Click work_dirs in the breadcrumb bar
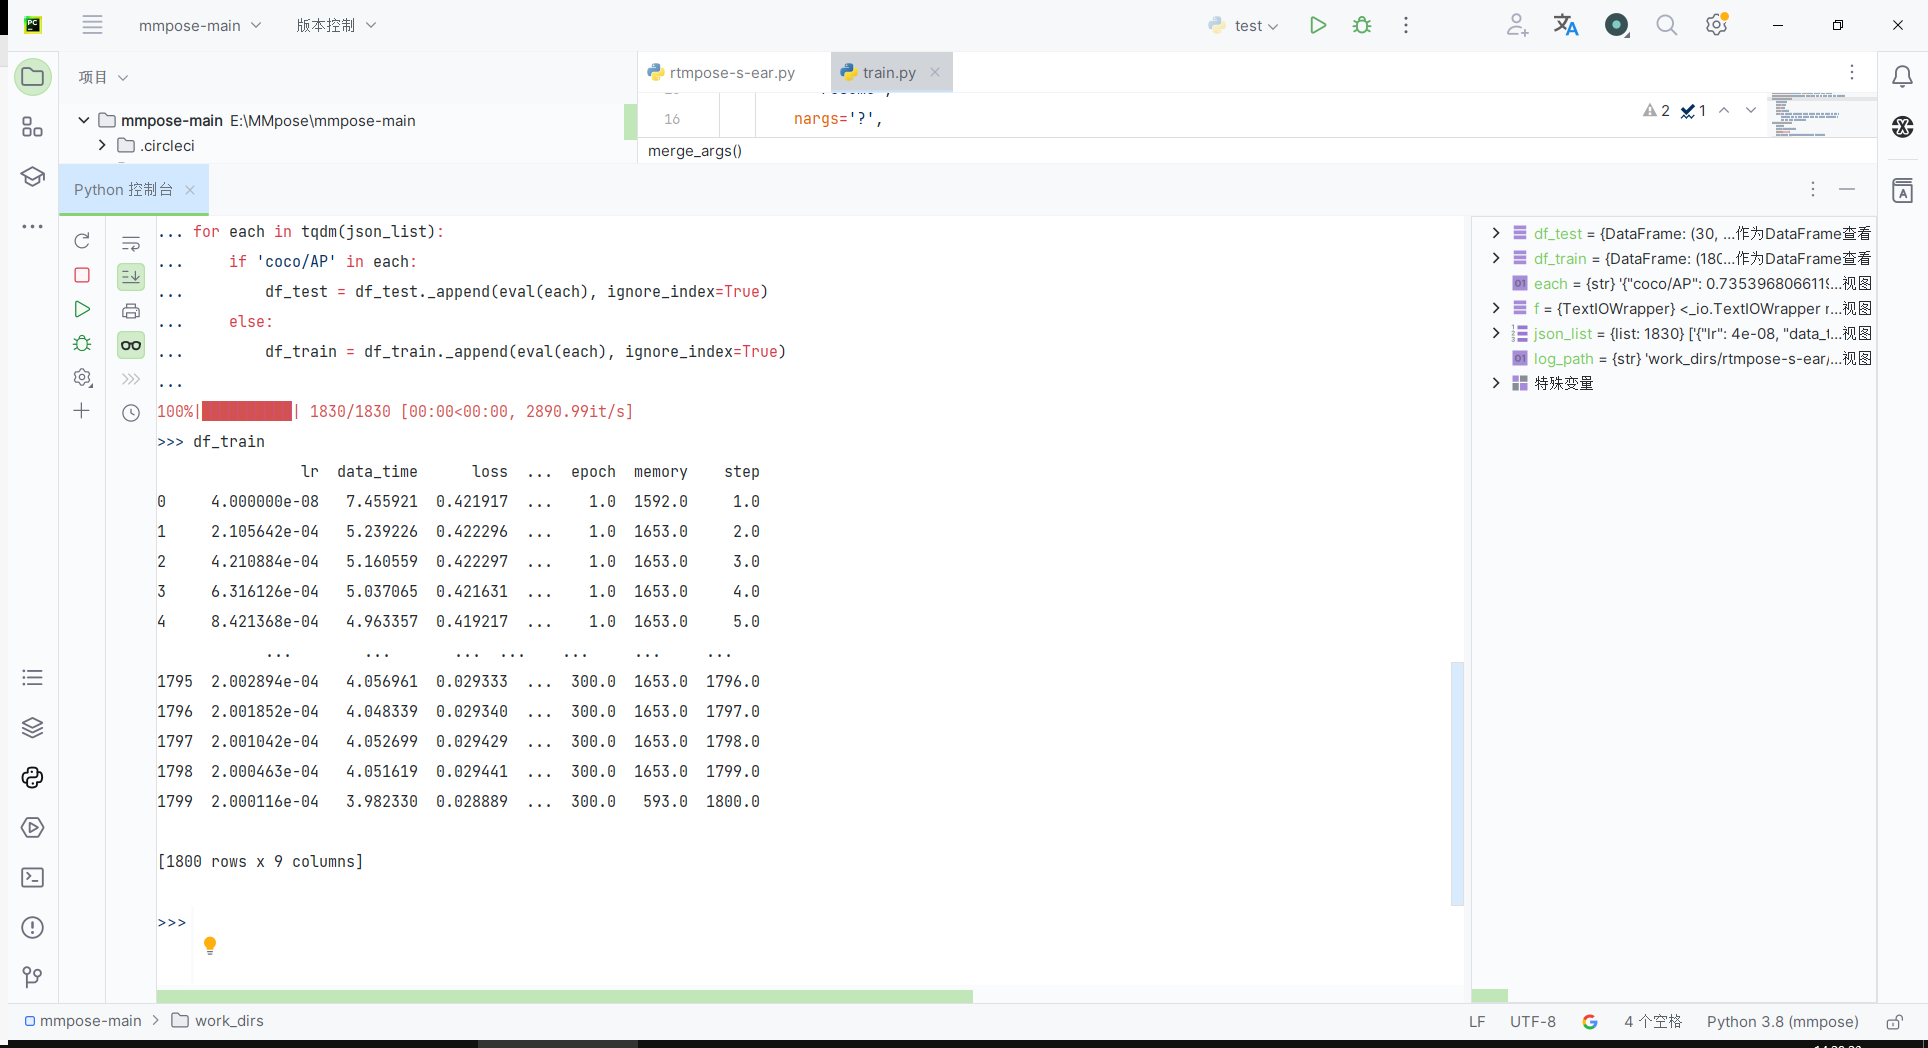The width and height of the screenshot is (1928, 1048). [229, 1021]
